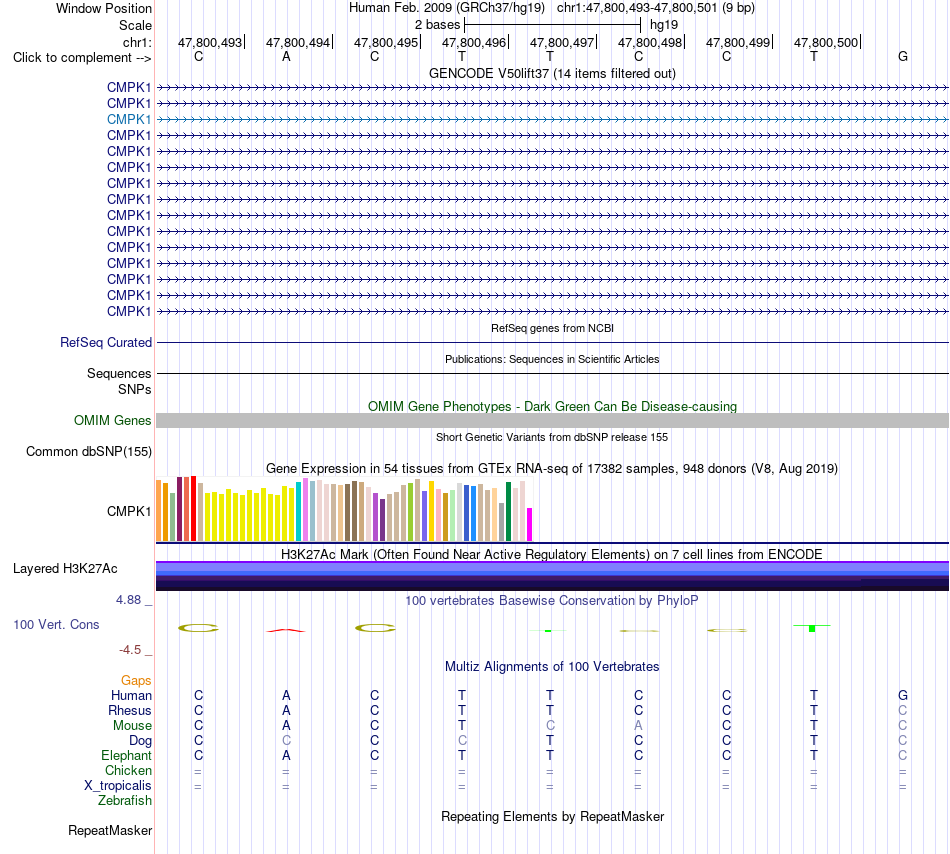Click the Gaps row label
The image size is (950, 854).
[x=136, y=681]
